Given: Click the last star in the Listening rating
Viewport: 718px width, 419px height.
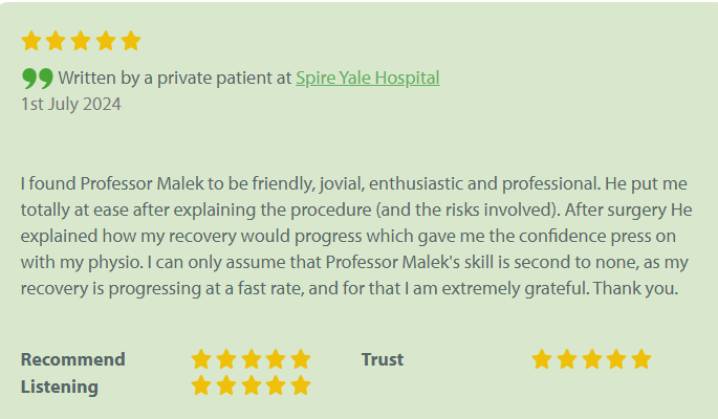Looking at the screenshot, I should (x=300, y=385).
